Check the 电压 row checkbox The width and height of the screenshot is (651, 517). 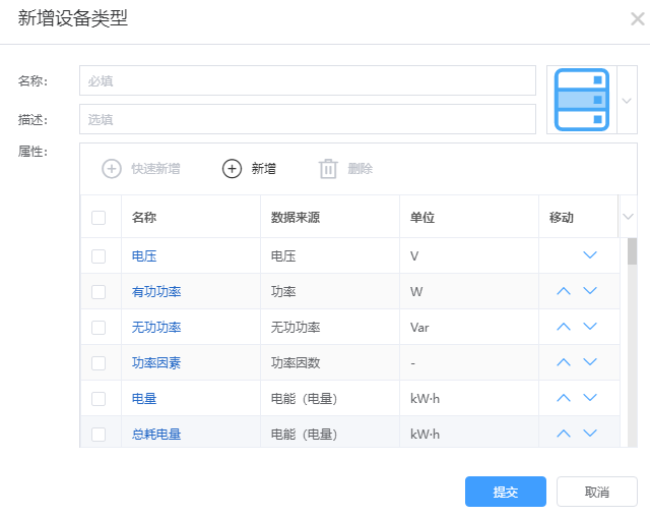pos(98,256)
